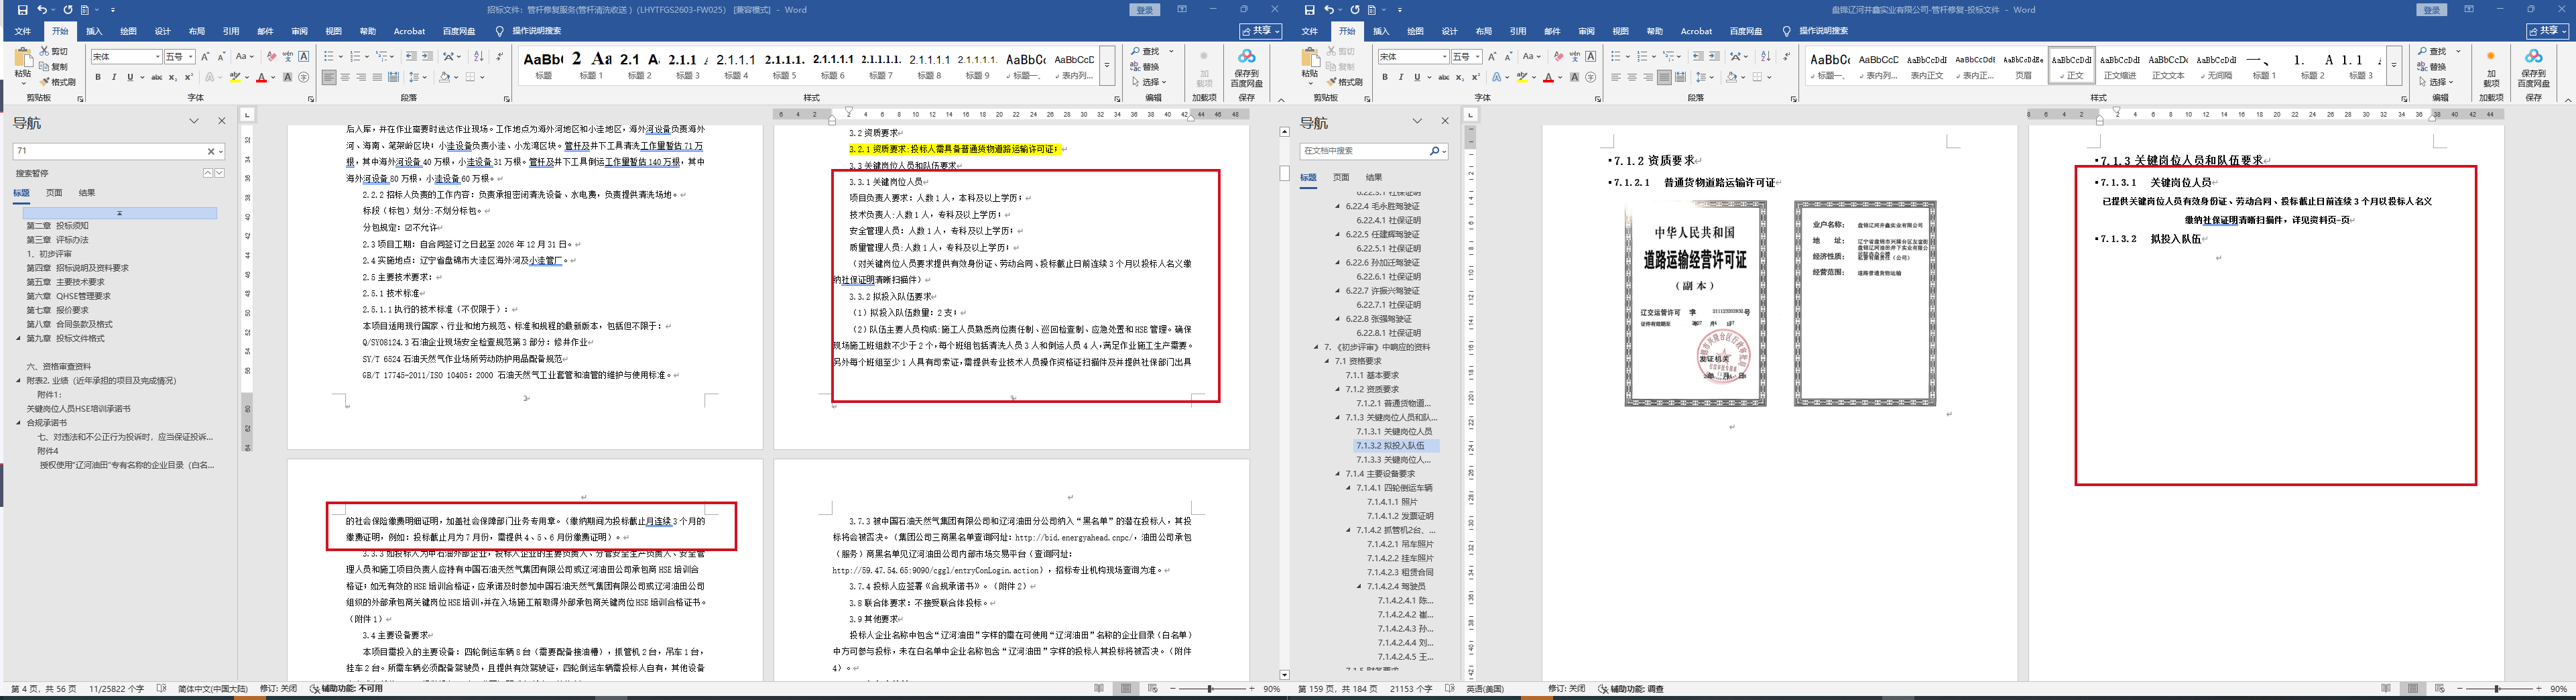The width and height of the screenshot is (2576, 700).
Task: Toggle bold in the right Word window
Action: click(x=1385, y=77)
